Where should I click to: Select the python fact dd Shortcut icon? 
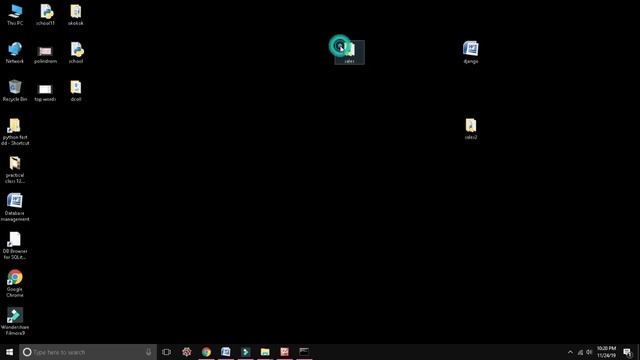[x=15, y=131]
